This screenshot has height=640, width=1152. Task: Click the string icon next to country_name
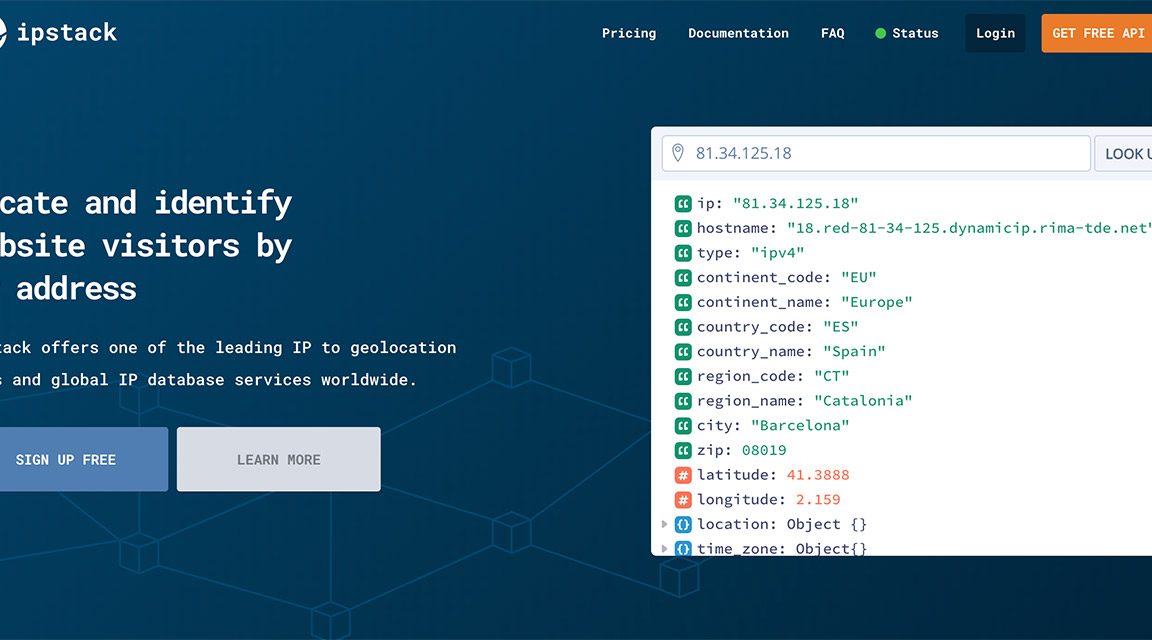pyautogui.click(x=683, y=352)
